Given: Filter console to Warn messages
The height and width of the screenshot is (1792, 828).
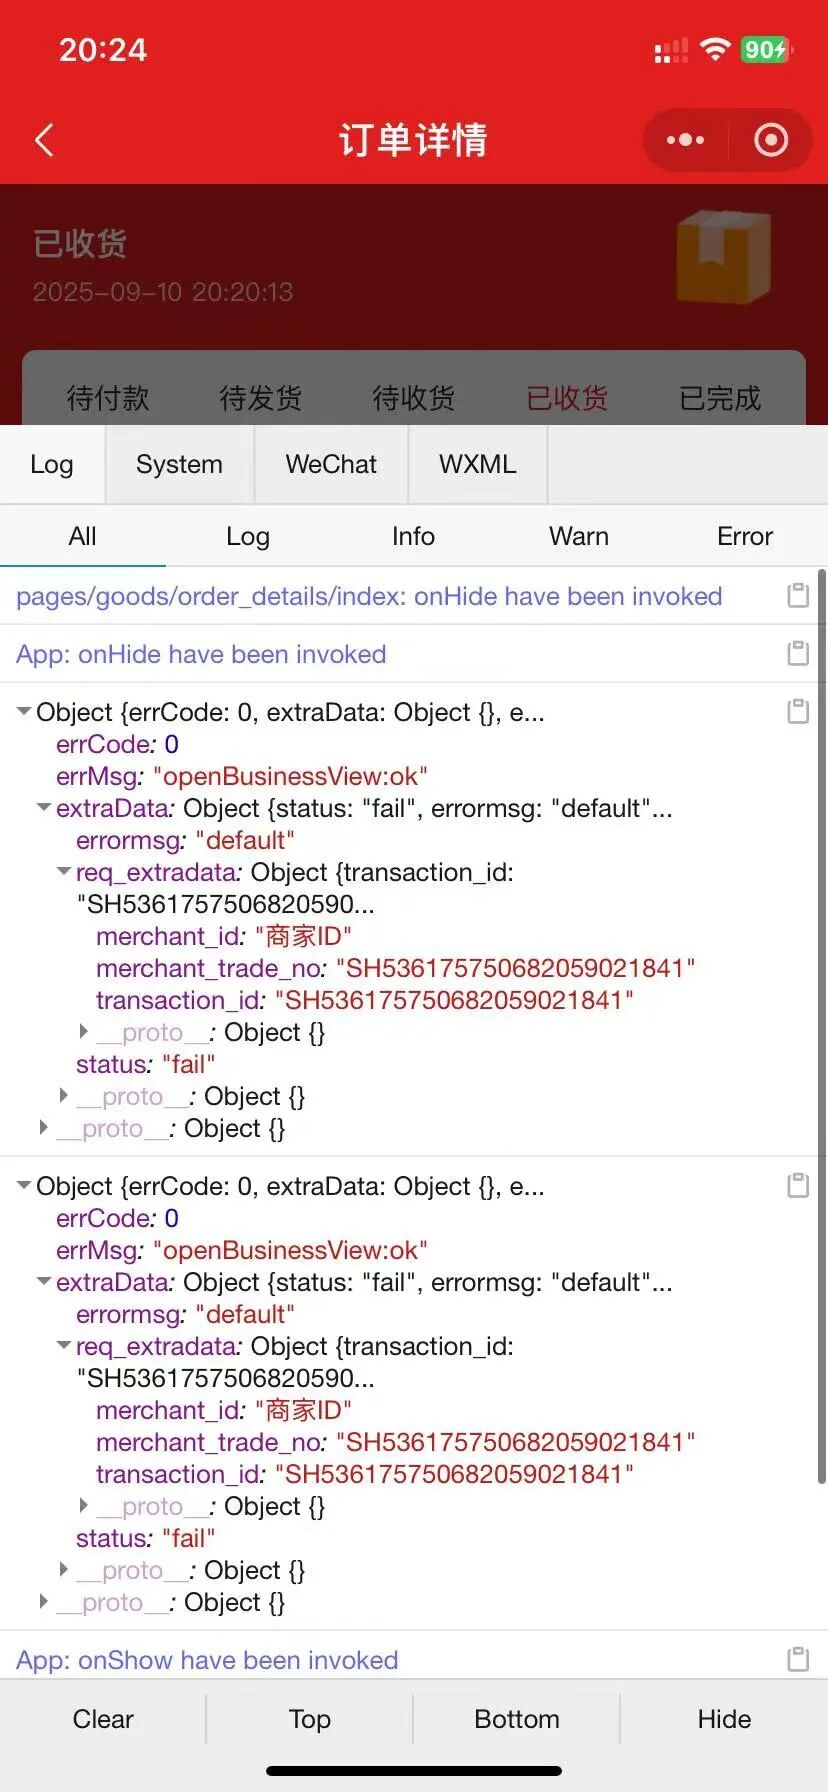Looking at the screenshot, I should point(579,536).
